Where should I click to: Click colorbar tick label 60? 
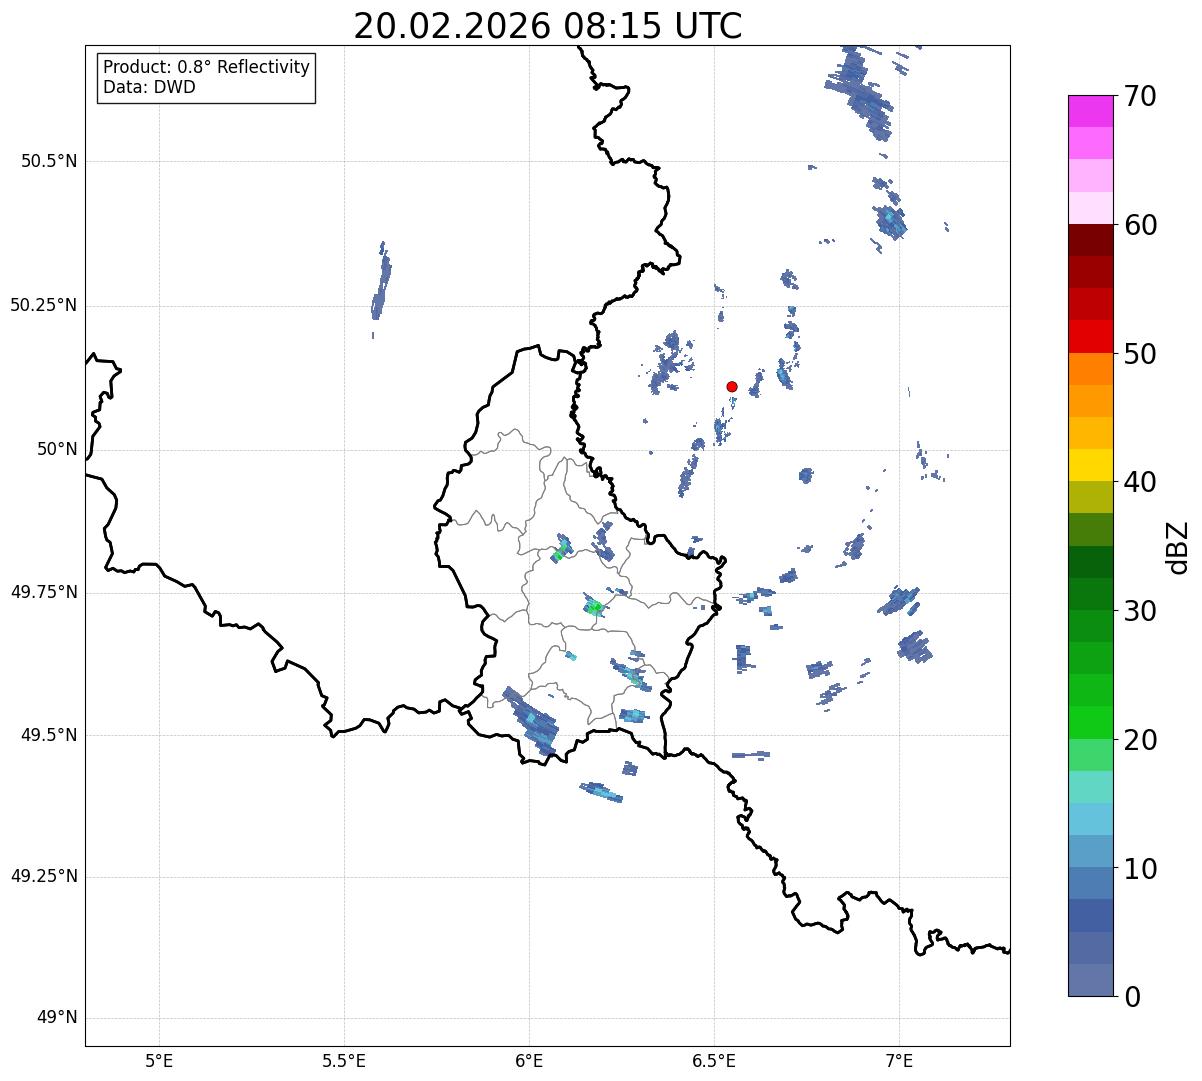[1140, 225]
